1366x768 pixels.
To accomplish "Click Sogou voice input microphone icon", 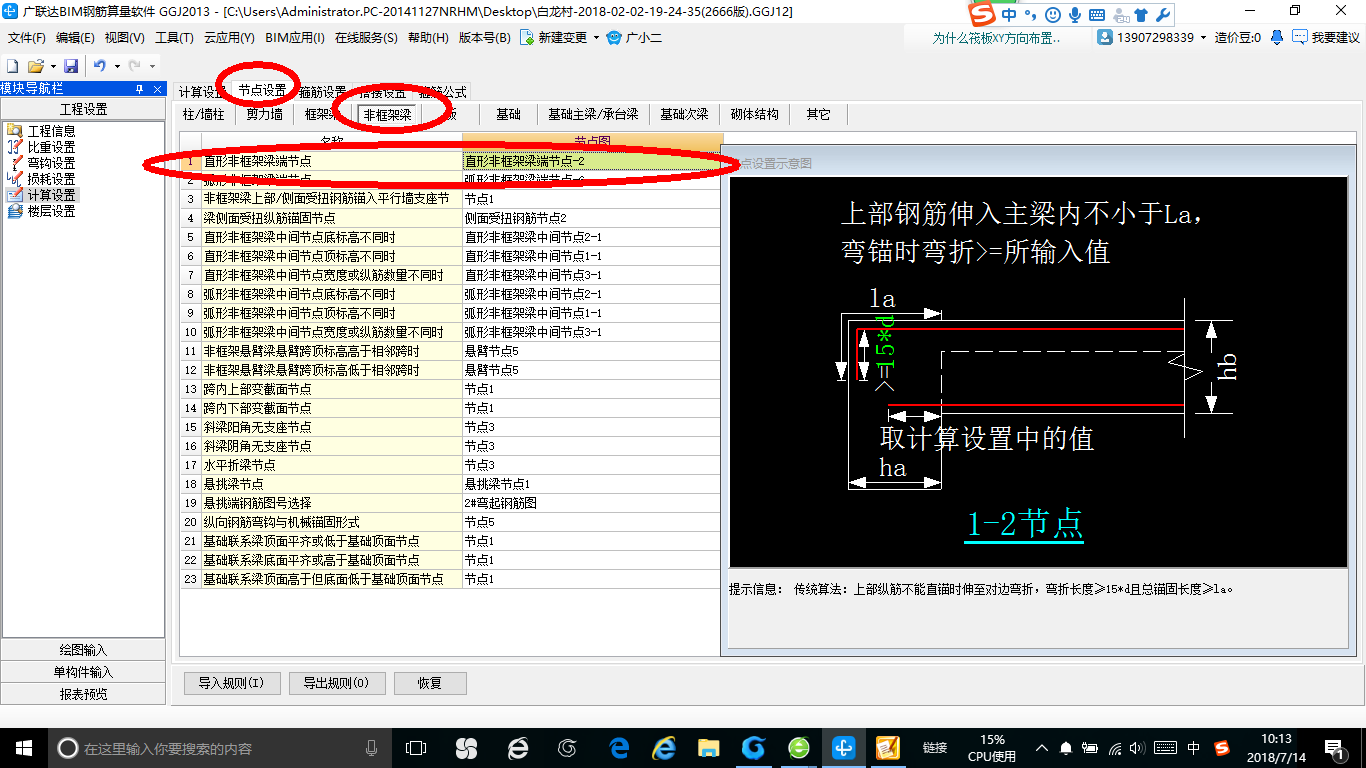I will click(1075, 15).
